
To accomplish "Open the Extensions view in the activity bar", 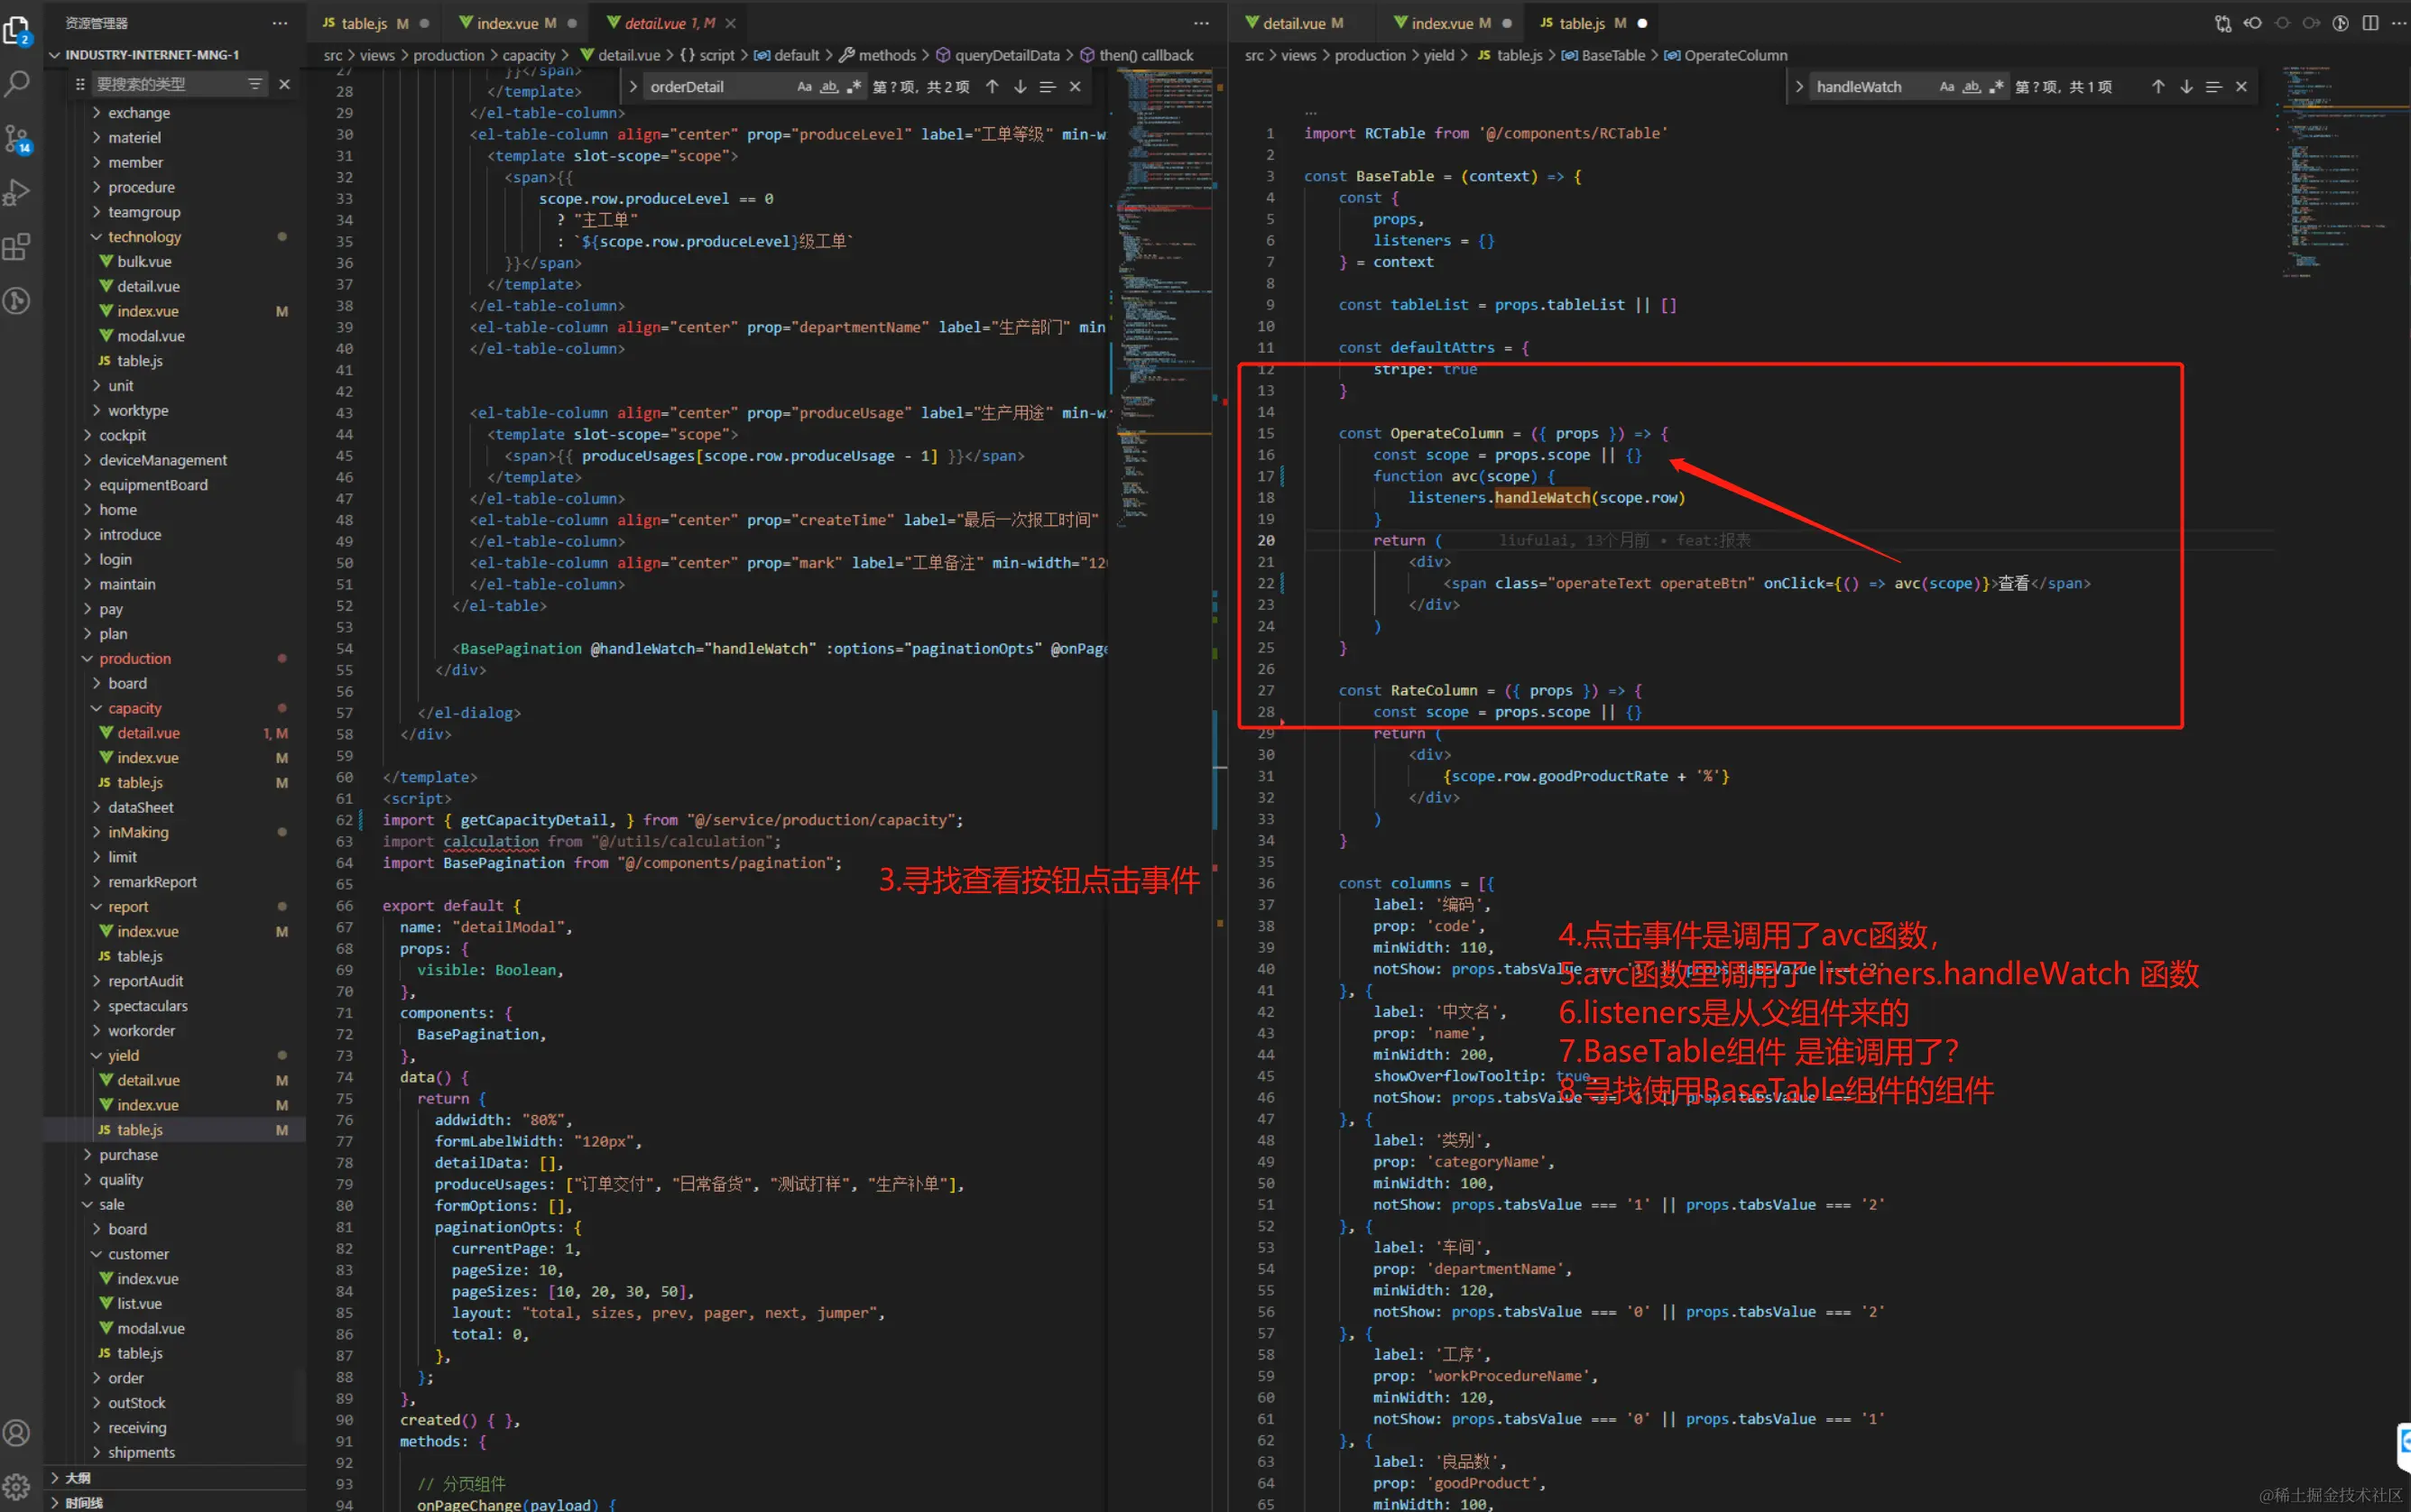I will coord(17,246).
